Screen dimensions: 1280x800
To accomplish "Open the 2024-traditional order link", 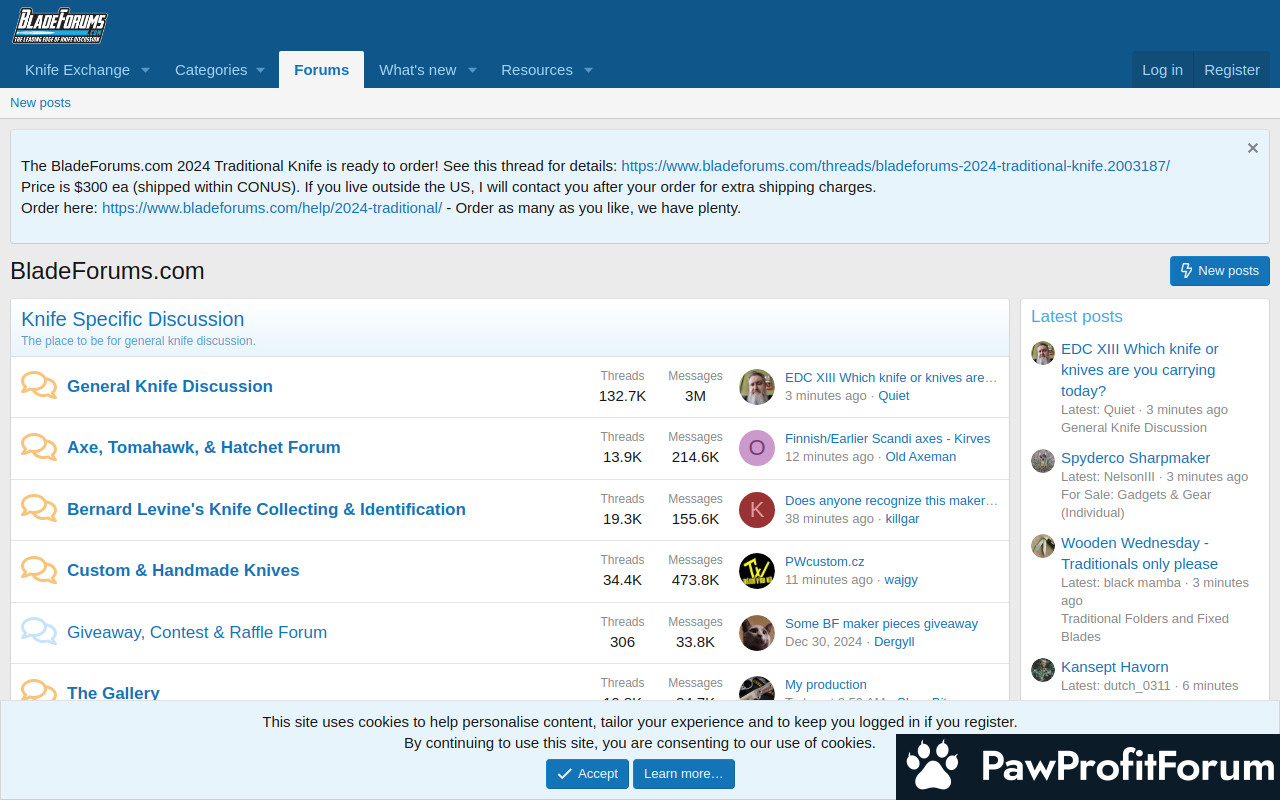I will pyautogui.click(x=272, y=208).
